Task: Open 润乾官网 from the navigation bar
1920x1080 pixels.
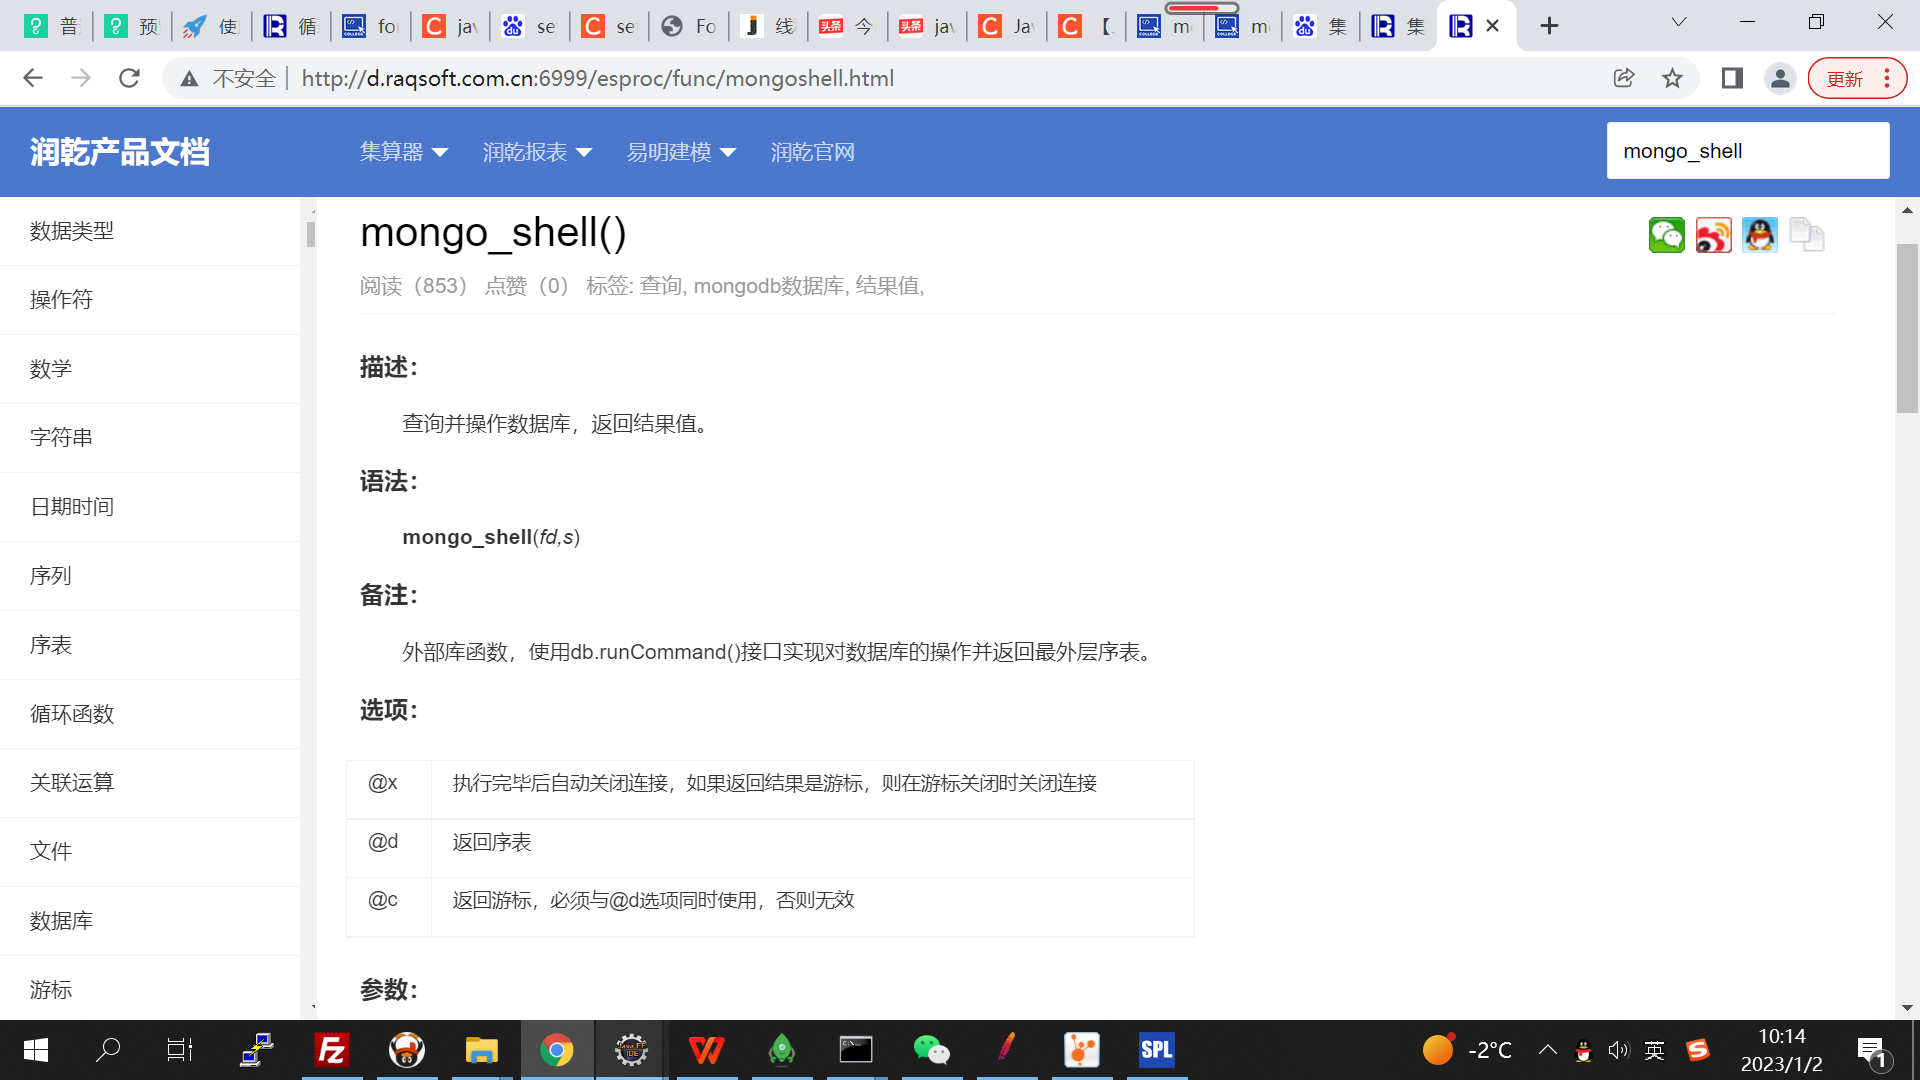Action: pos(813,151)
